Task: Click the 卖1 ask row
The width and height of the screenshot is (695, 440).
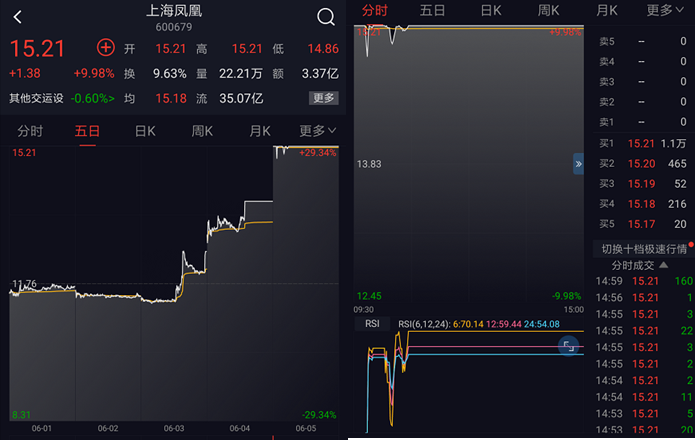Action: point(643,121)
